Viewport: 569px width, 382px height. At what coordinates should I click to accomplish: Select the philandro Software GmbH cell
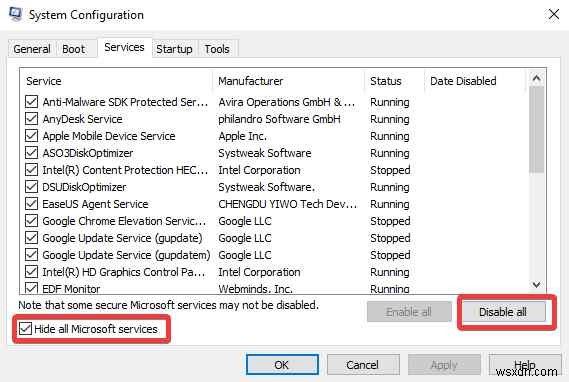click(279, 119)
